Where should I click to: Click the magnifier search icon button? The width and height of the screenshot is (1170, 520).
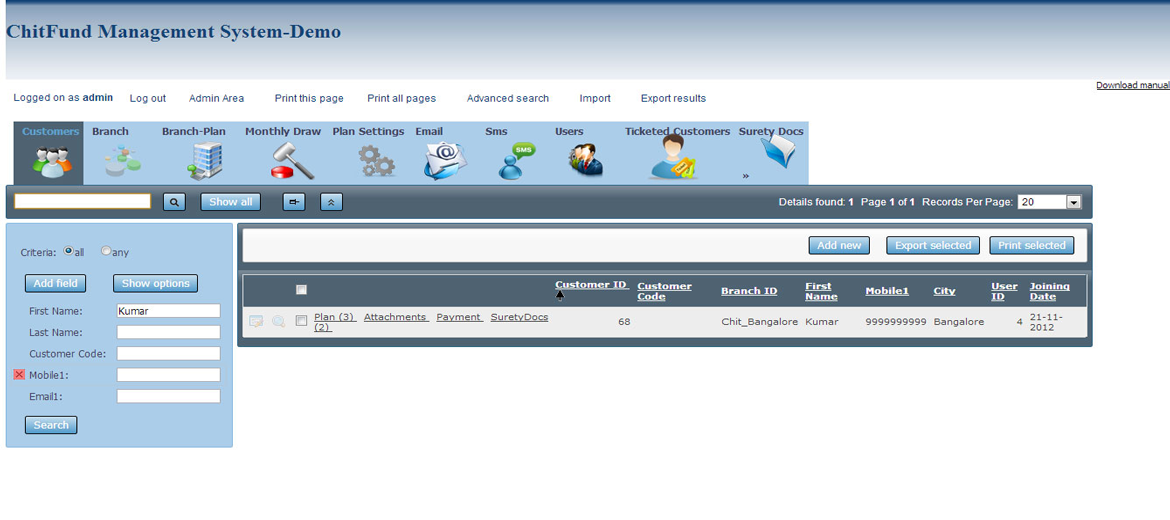coord(174,202)
